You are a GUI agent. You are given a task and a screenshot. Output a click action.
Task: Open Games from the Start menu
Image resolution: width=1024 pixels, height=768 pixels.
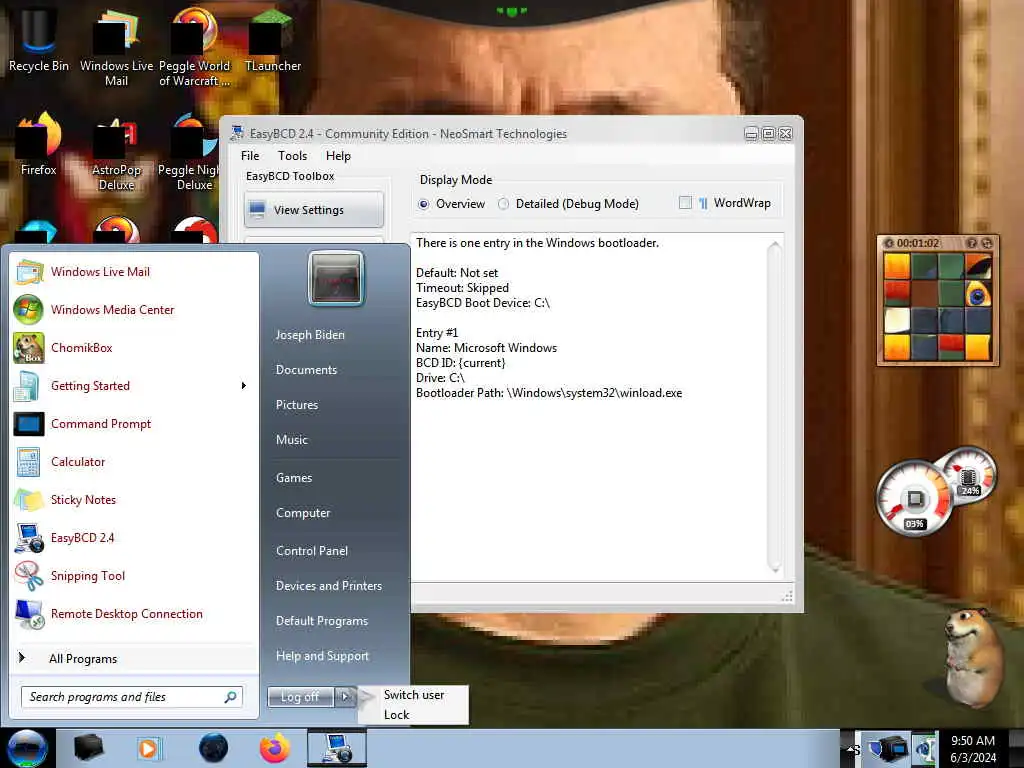[x=294, y=477]
